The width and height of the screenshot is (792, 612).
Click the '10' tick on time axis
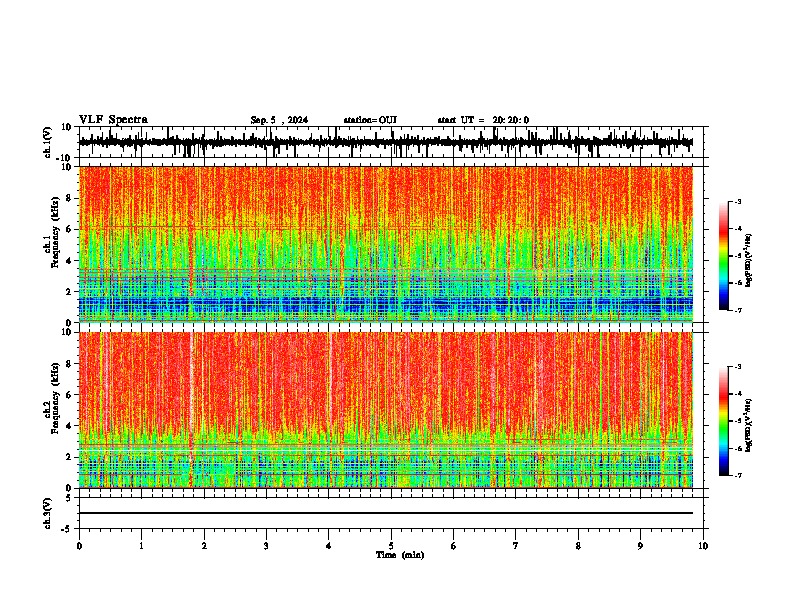(x=703, y=546)
